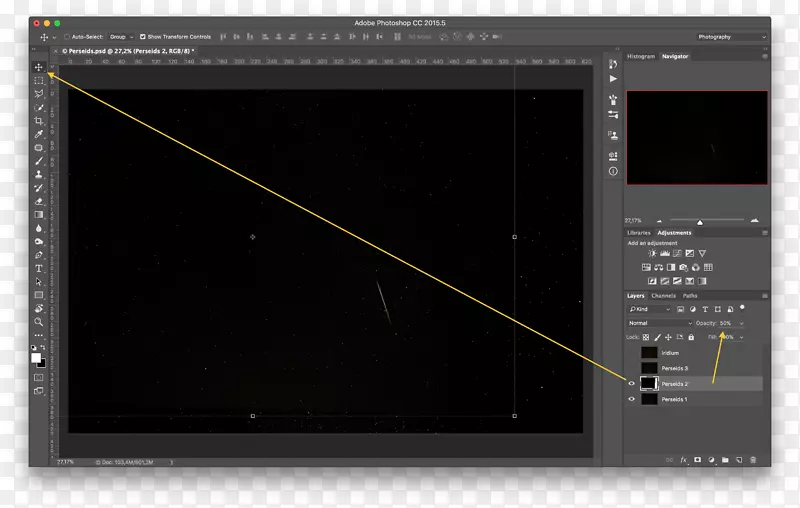Viewport: 800px width, 508px height.
Task: Select the Move tool in the toolbar
Action: tap(39, 67)
